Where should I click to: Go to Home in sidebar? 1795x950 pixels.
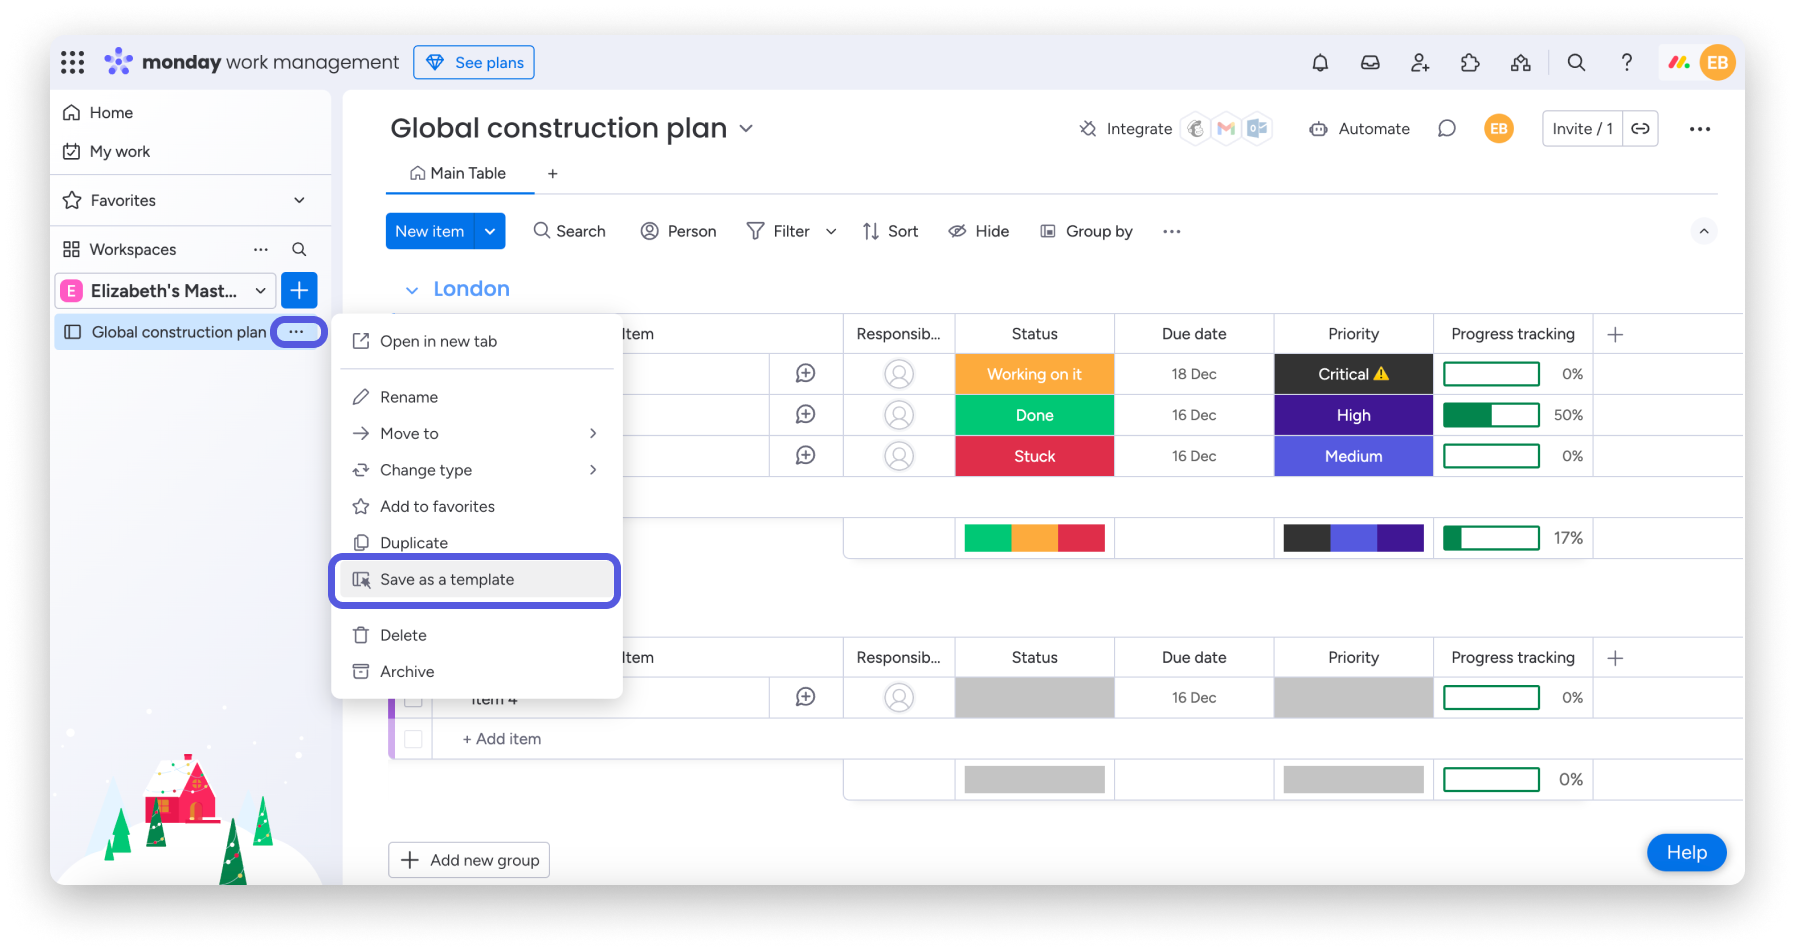pyautogui.click(x=98, y=112)
